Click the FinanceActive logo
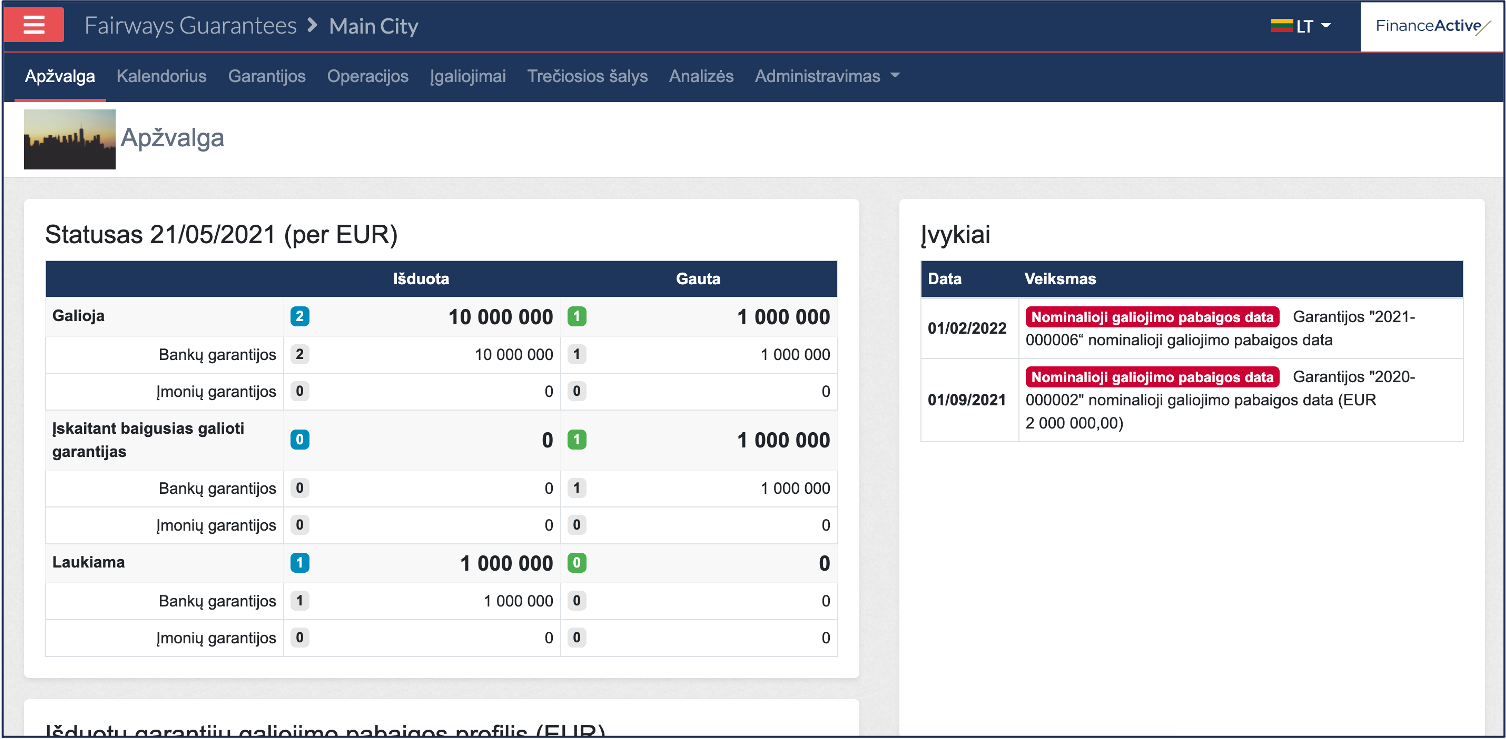The height and width of the screenshot is (739, 1506). (1432, 26)
